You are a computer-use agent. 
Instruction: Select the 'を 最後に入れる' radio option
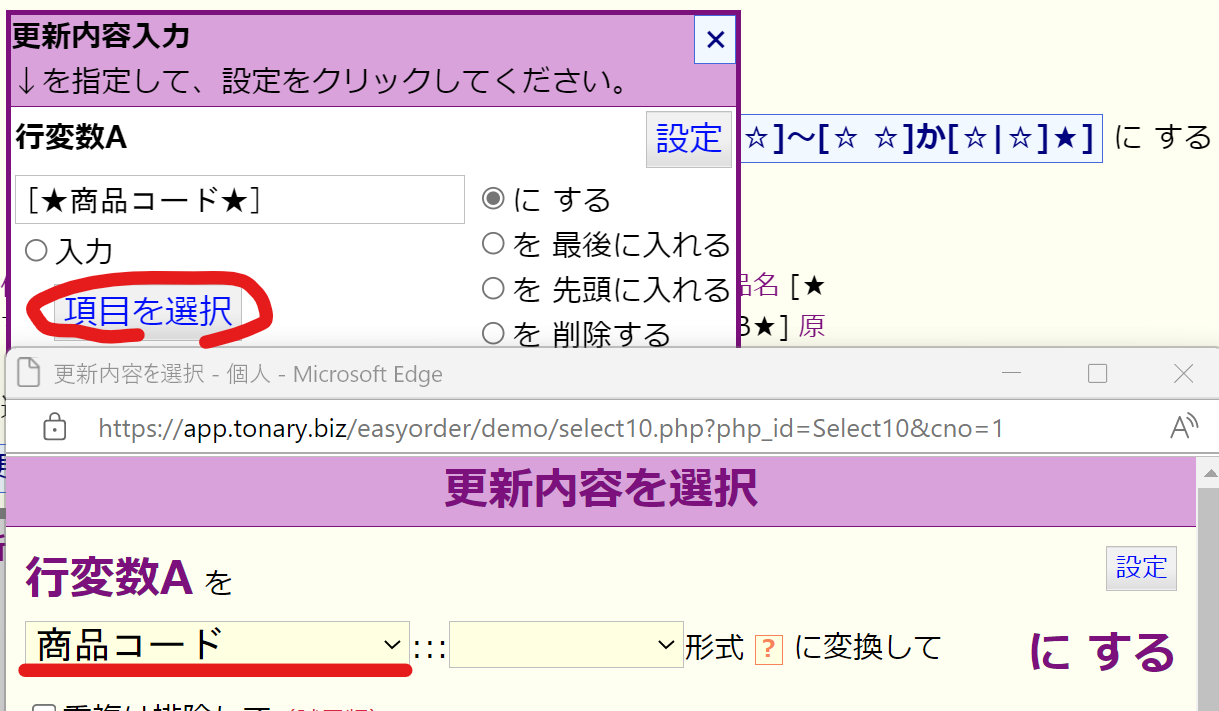[493, 243]
